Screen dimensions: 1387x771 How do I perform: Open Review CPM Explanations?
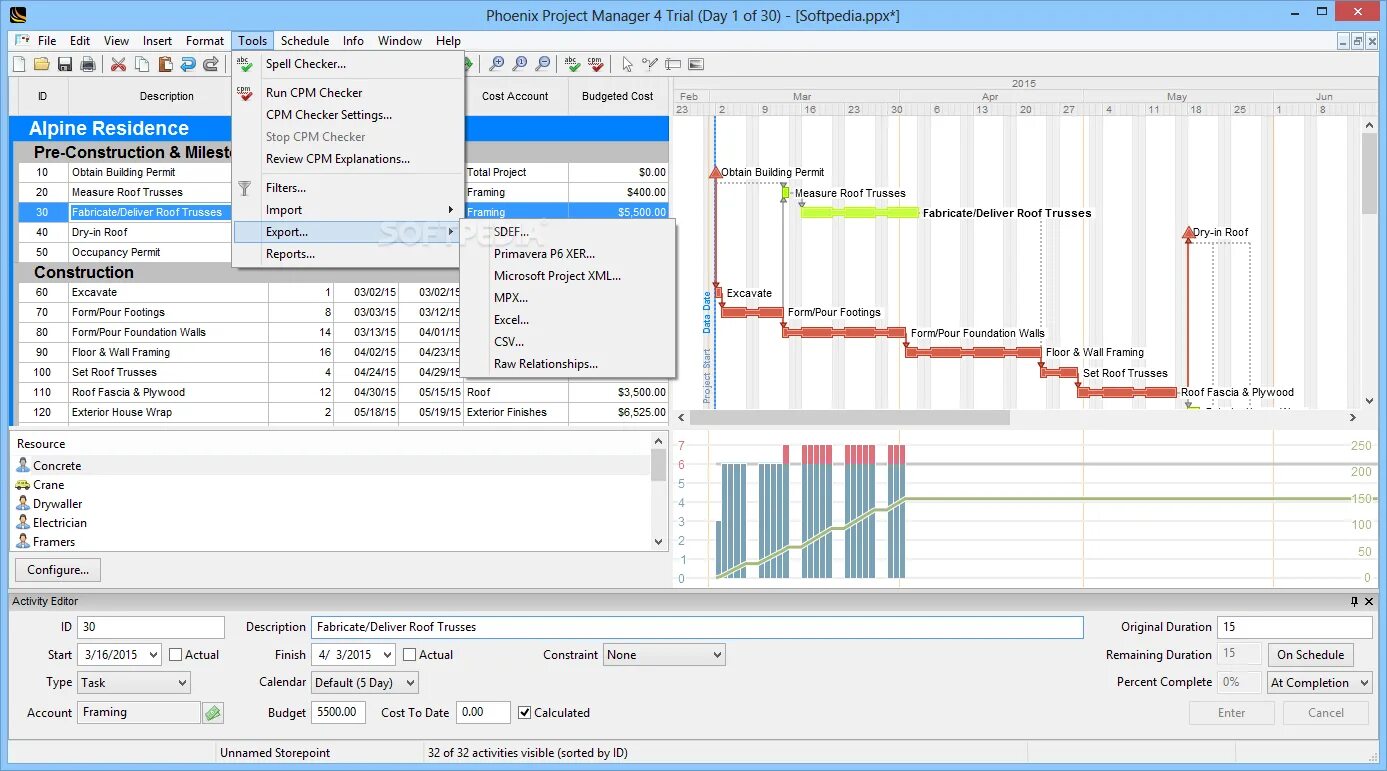point(348,159)
